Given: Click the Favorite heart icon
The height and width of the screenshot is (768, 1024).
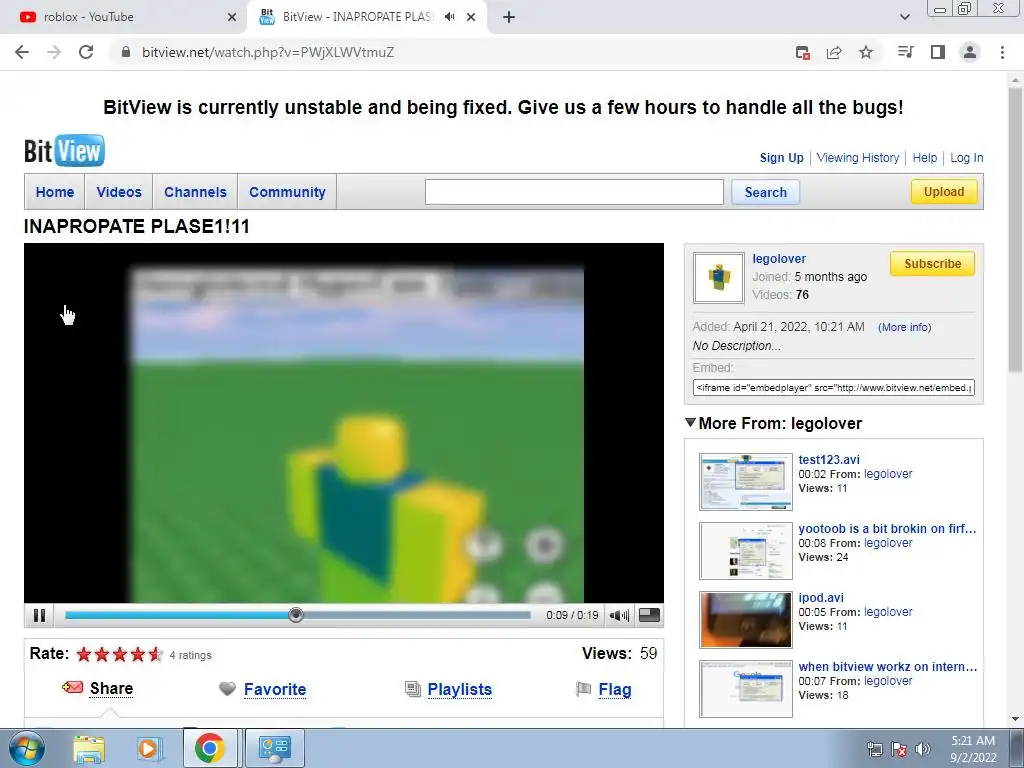Looking at the screenshot, I should point(227,689).
